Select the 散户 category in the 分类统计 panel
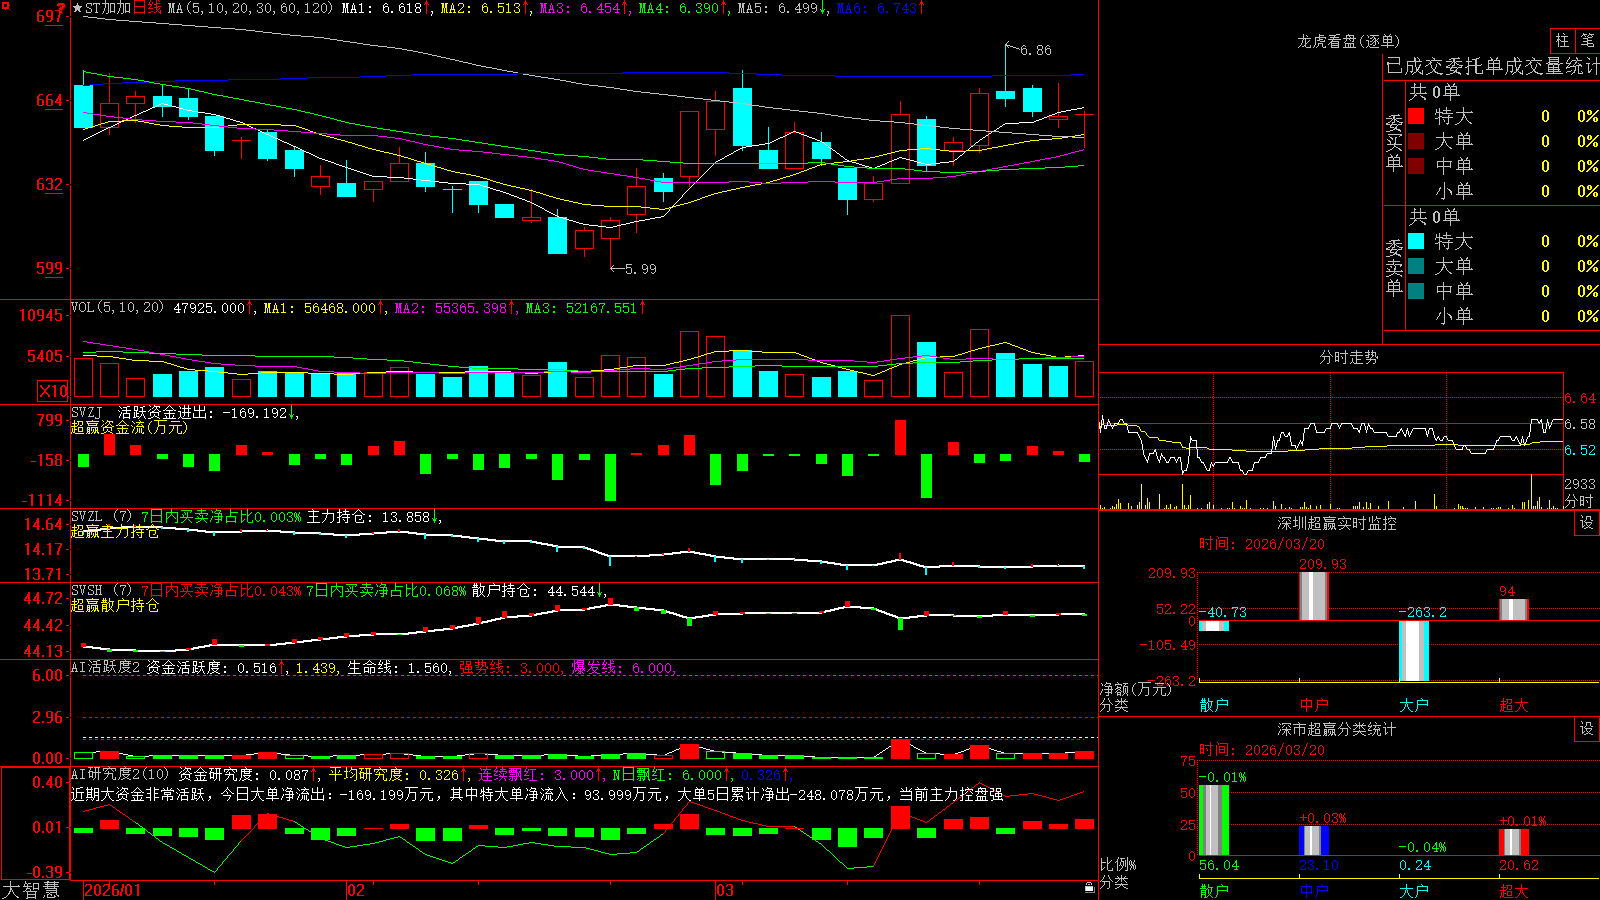The height and width of the screenshot is (900, 1600). point(1214,890)
